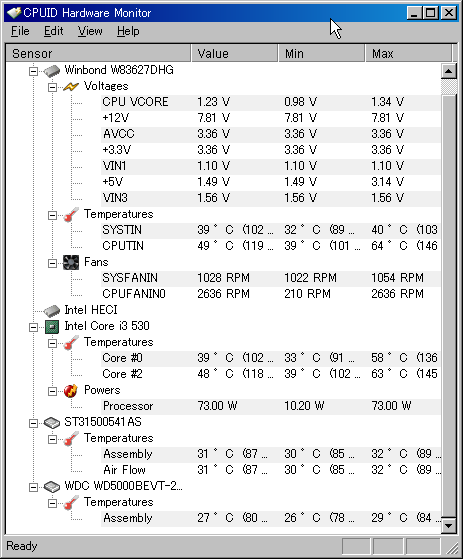Open the Edit menu
The height and width of the screenshot is (559, 463).
pyautogui.click(x=53, y=31)
